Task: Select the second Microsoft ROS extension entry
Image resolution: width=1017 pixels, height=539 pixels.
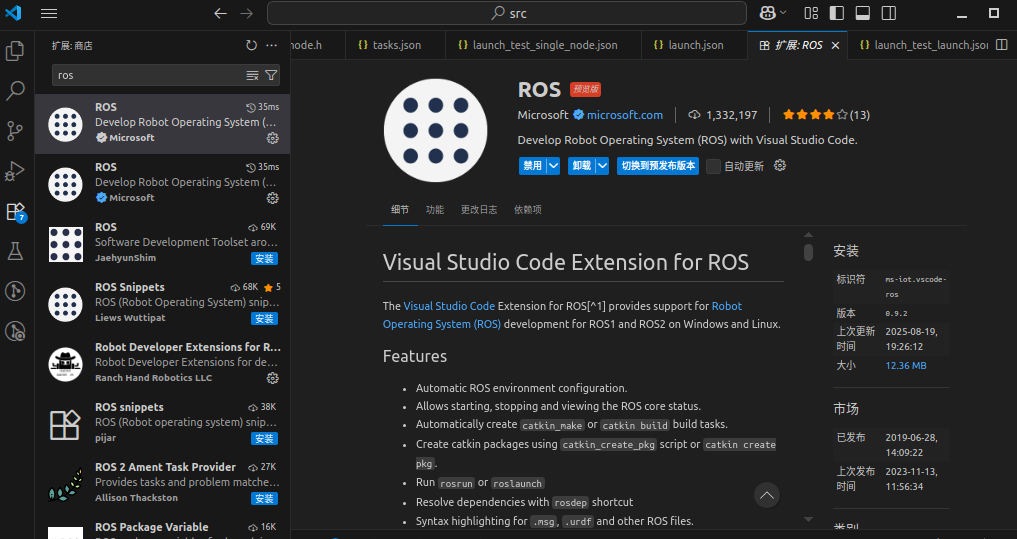Action: (162, 184)
